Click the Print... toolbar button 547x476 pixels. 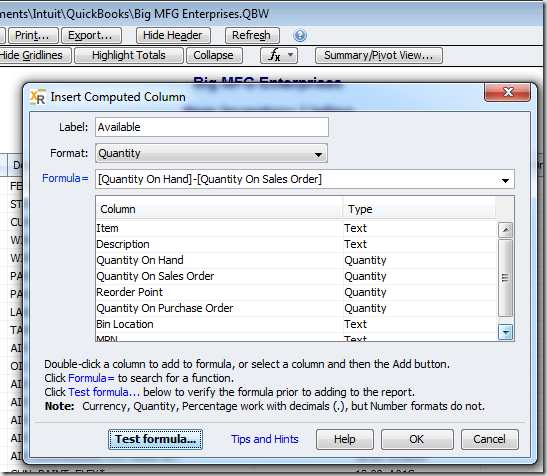(32, 35)
